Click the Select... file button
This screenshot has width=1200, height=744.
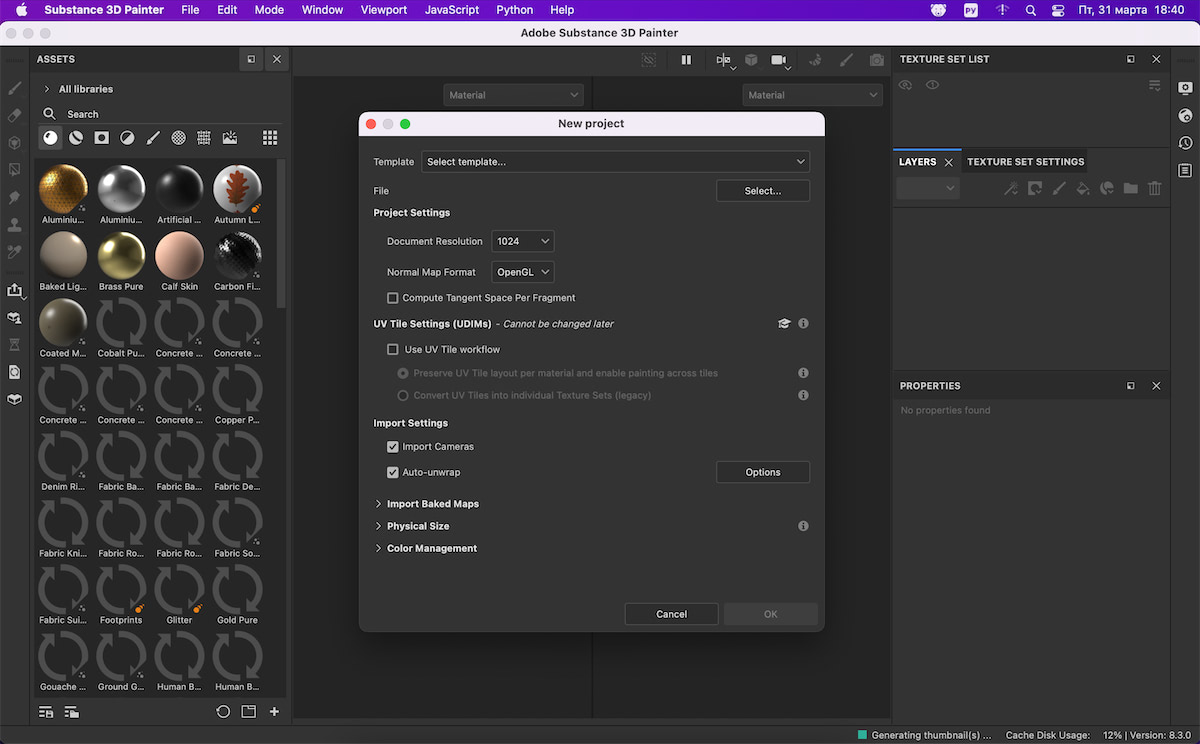[x=762, y=191]
